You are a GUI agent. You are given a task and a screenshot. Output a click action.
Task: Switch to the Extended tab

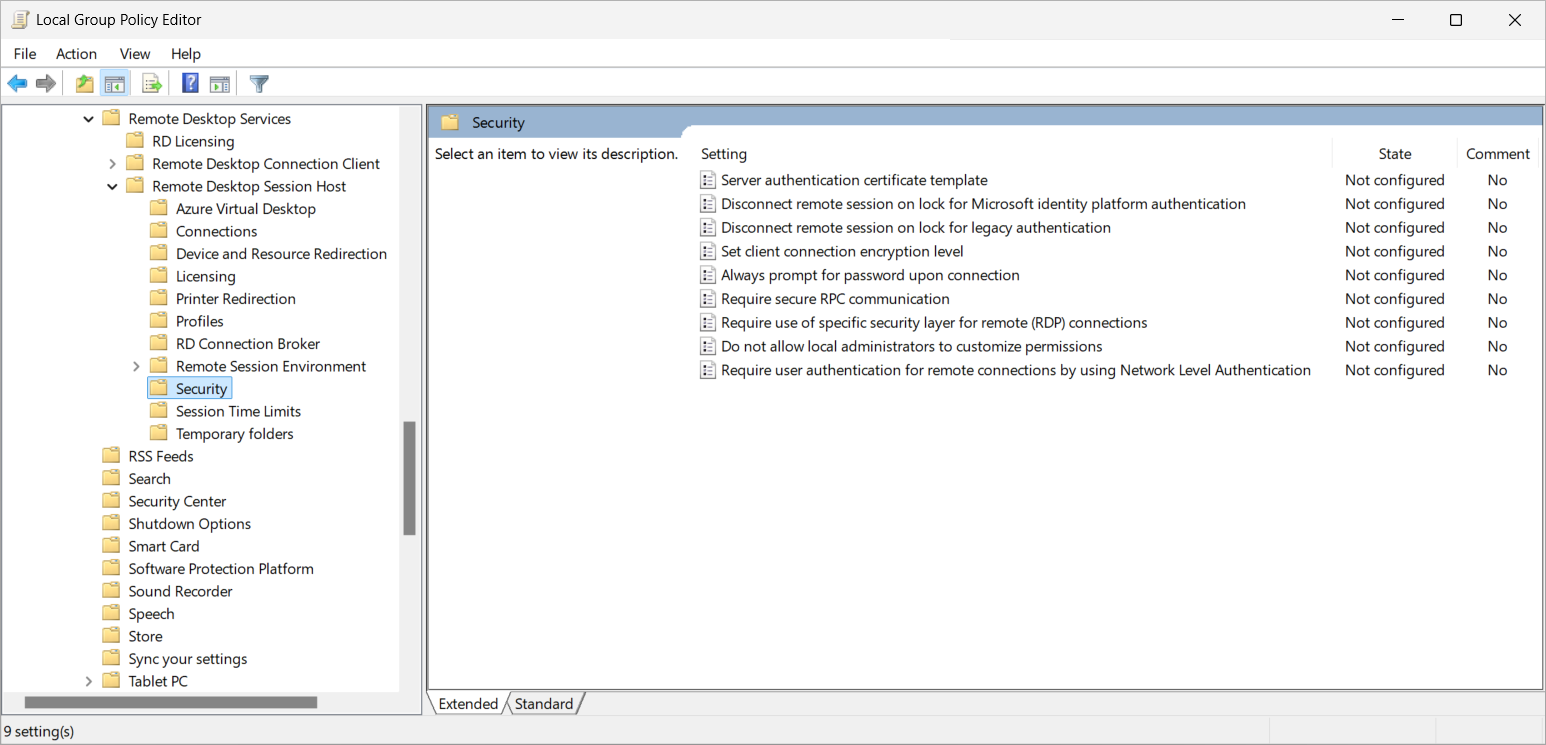click(x=468, y=704)
